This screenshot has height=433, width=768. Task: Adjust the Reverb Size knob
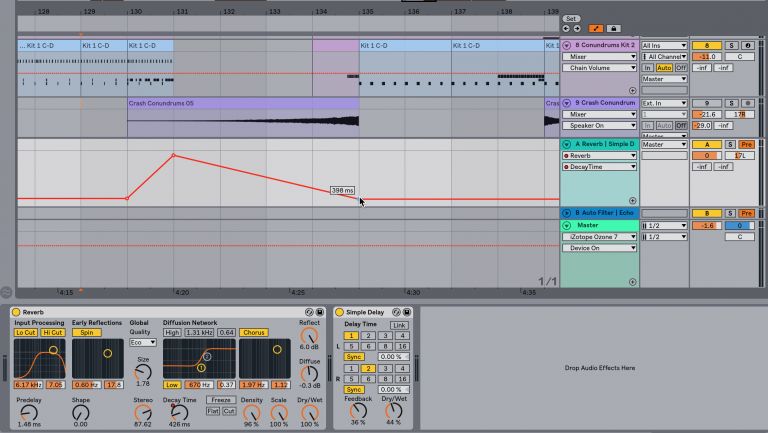click(x=143, y=372)
